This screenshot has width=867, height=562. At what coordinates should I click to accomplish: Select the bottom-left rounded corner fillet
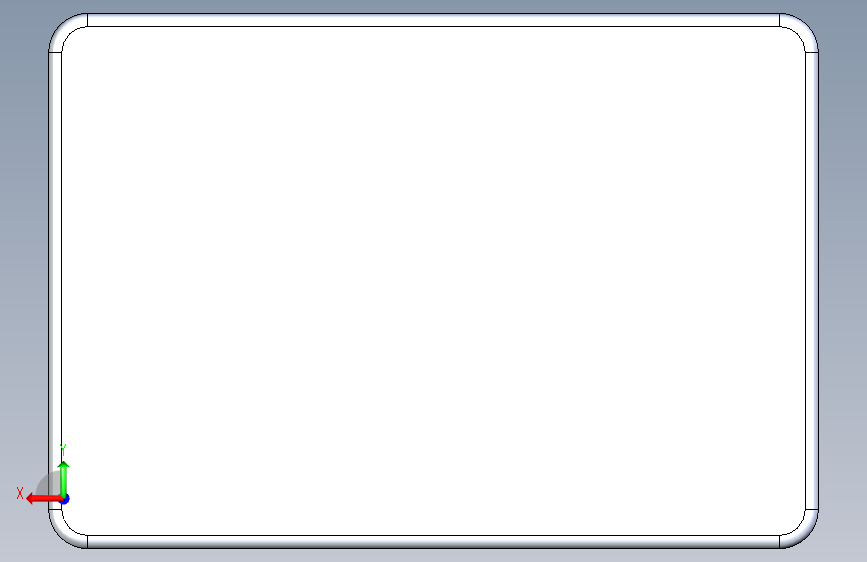tap(64, 533)
